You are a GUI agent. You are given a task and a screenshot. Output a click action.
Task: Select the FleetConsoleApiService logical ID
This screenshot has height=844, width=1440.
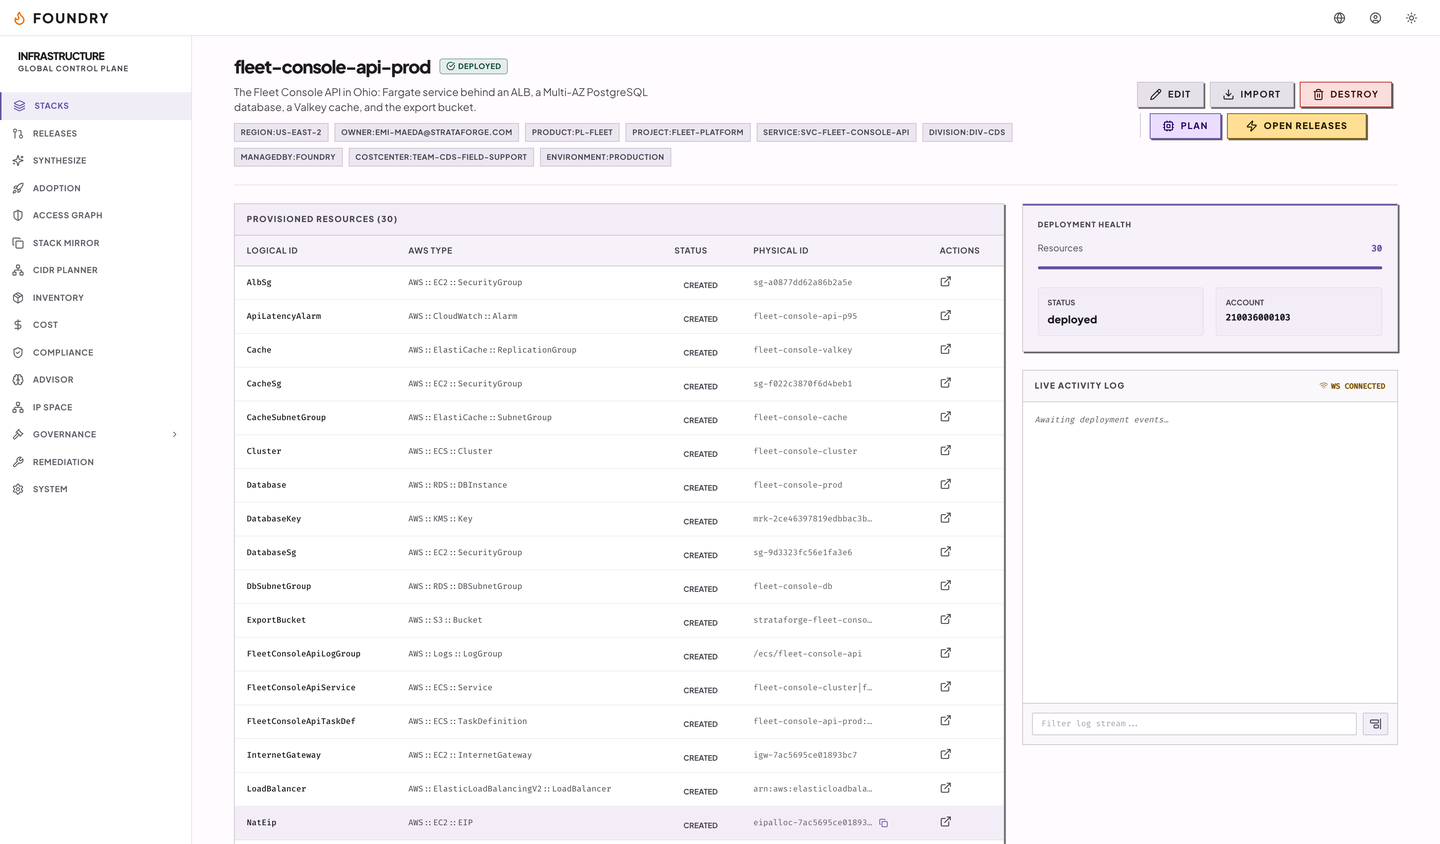301,688
